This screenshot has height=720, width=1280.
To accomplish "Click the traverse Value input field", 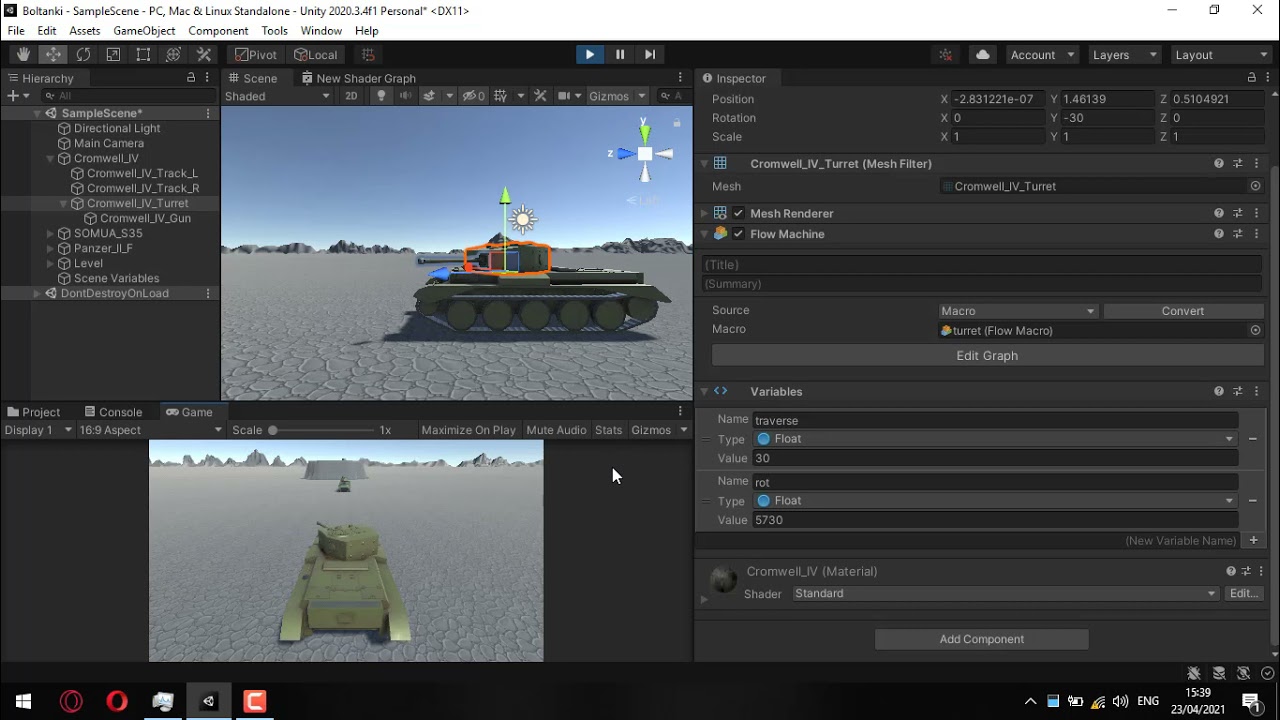I will coord(995,458).
